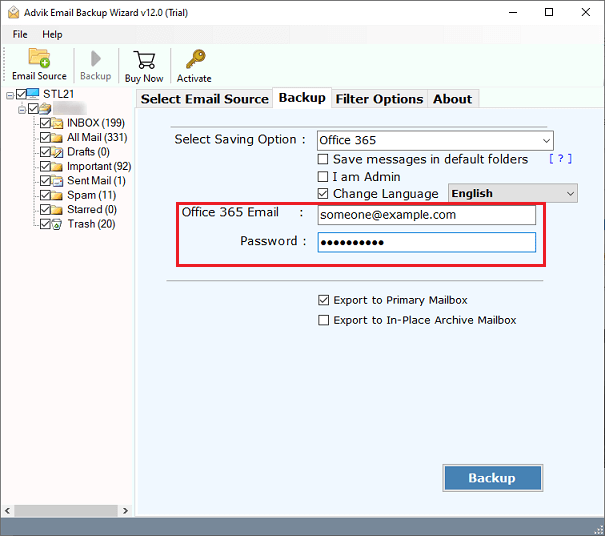Image resolution: width=605 pixels, height=536 pixels.
Task: Uncheck the INBOX (199) checkbox
Action: [x=45, y=123]
